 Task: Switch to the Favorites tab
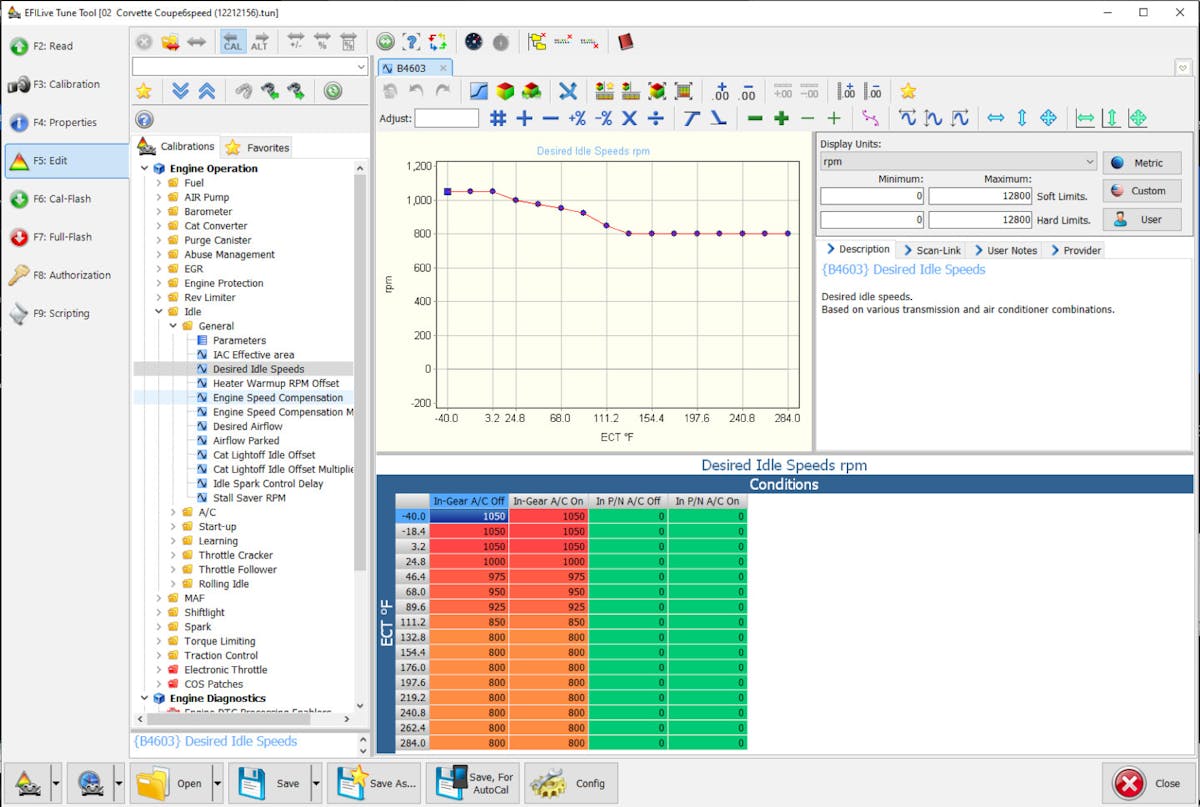[x=257, y=147]
